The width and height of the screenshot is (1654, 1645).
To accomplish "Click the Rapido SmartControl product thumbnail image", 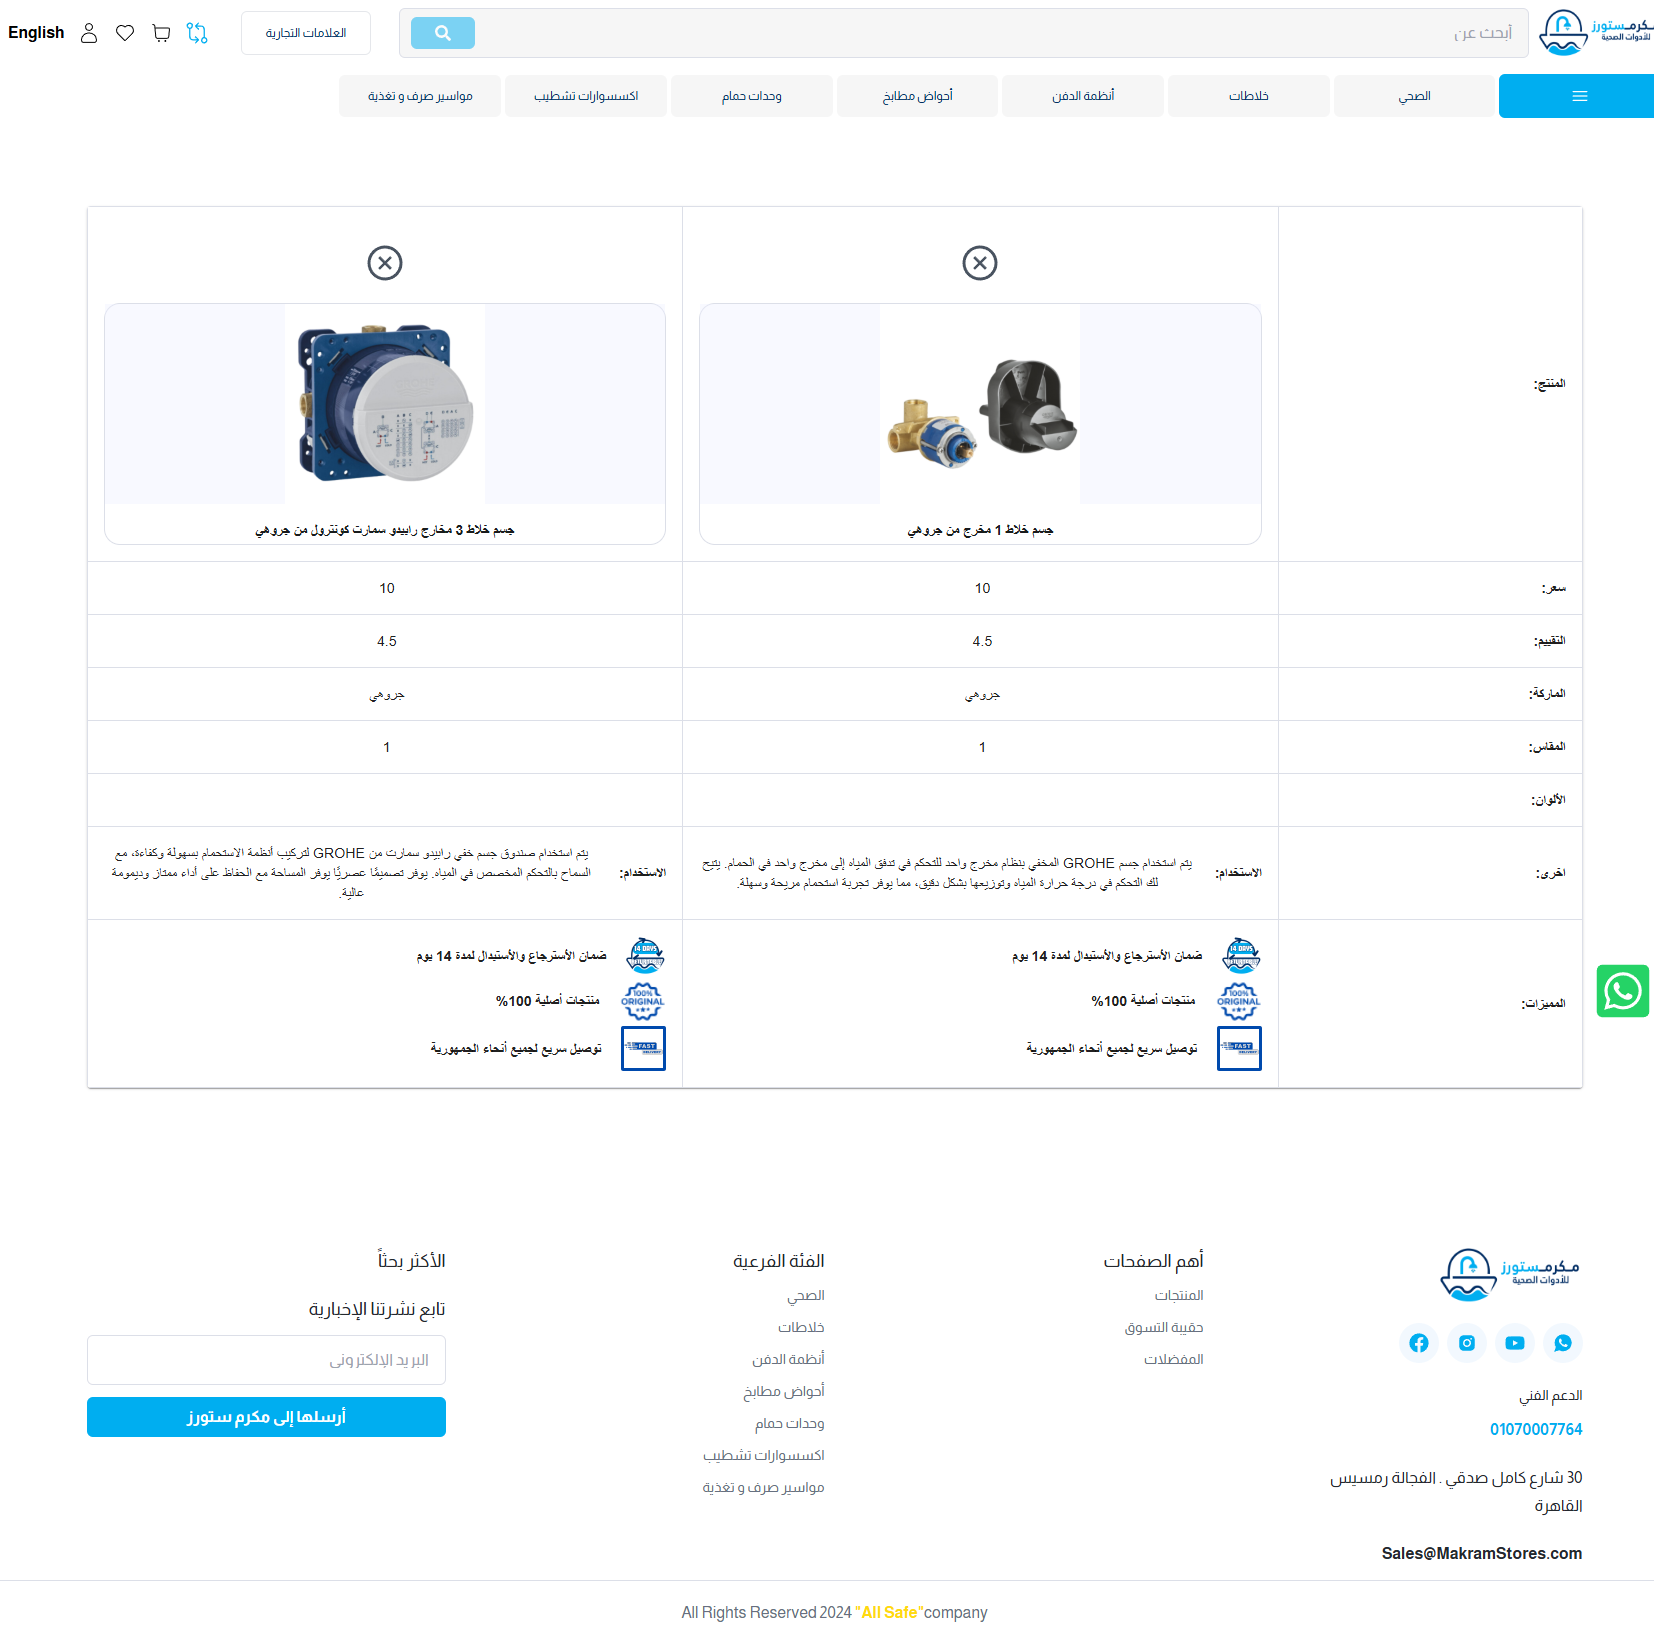I will click(385, 404).
